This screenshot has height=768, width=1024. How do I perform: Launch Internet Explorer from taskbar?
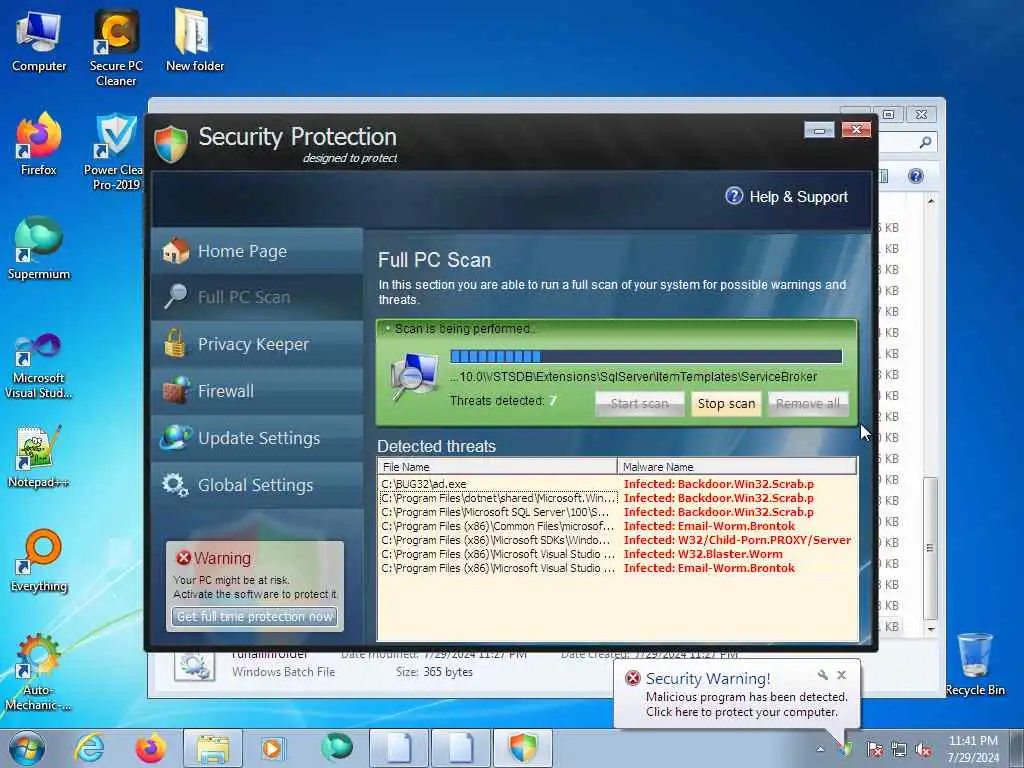point(89,748)
